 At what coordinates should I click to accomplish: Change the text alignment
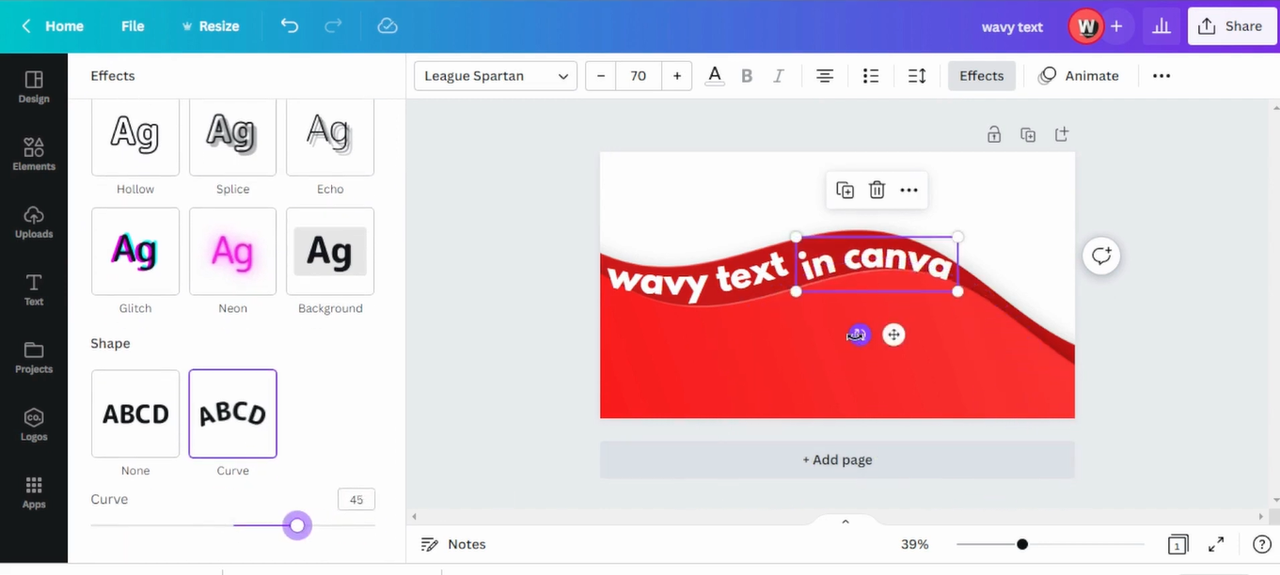[825, 76]
